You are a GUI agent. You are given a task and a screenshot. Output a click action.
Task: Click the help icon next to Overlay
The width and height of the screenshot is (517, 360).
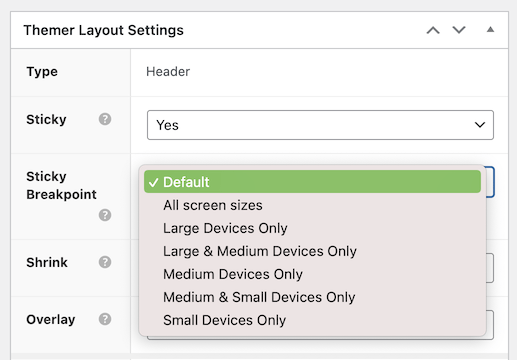click(105, 319)
